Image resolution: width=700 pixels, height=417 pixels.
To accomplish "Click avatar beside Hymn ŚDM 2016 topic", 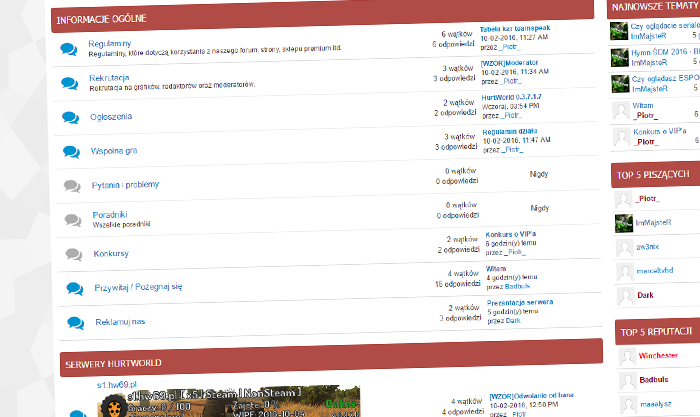I will [x=620, y=58].
